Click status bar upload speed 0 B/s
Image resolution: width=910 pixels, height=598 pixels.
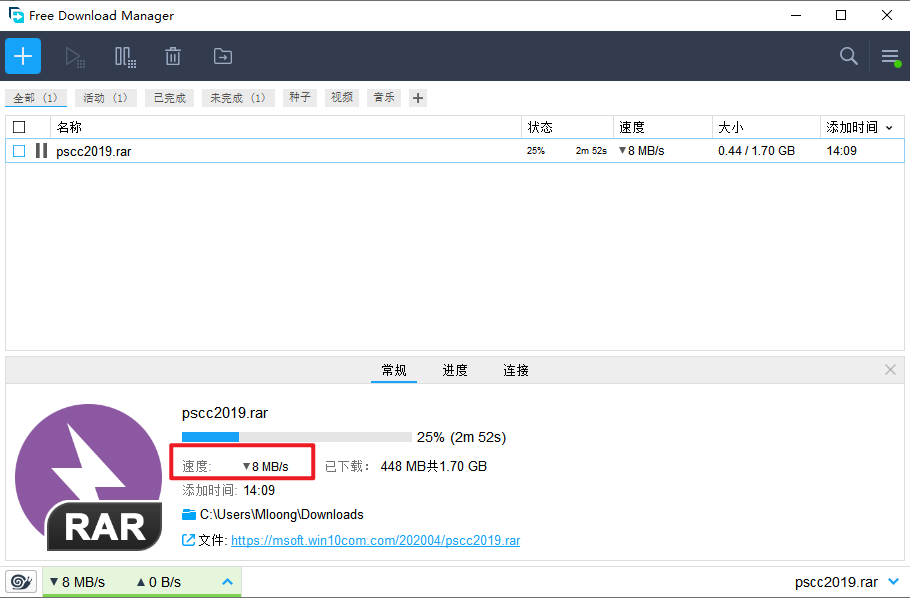tap(159, 582)
